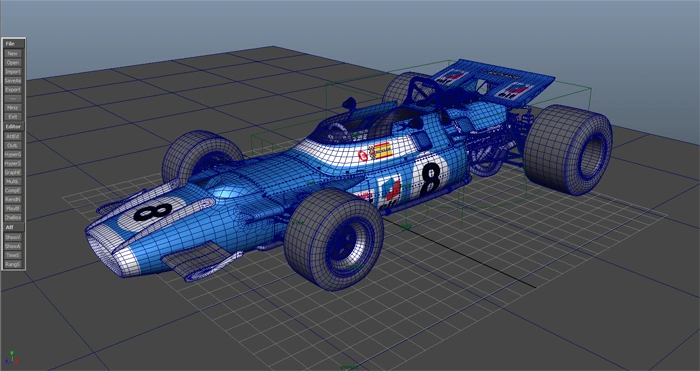Click the Miniz button
Image resolution: width=700 pixels, height=371 pixels.
coord(13,108)
